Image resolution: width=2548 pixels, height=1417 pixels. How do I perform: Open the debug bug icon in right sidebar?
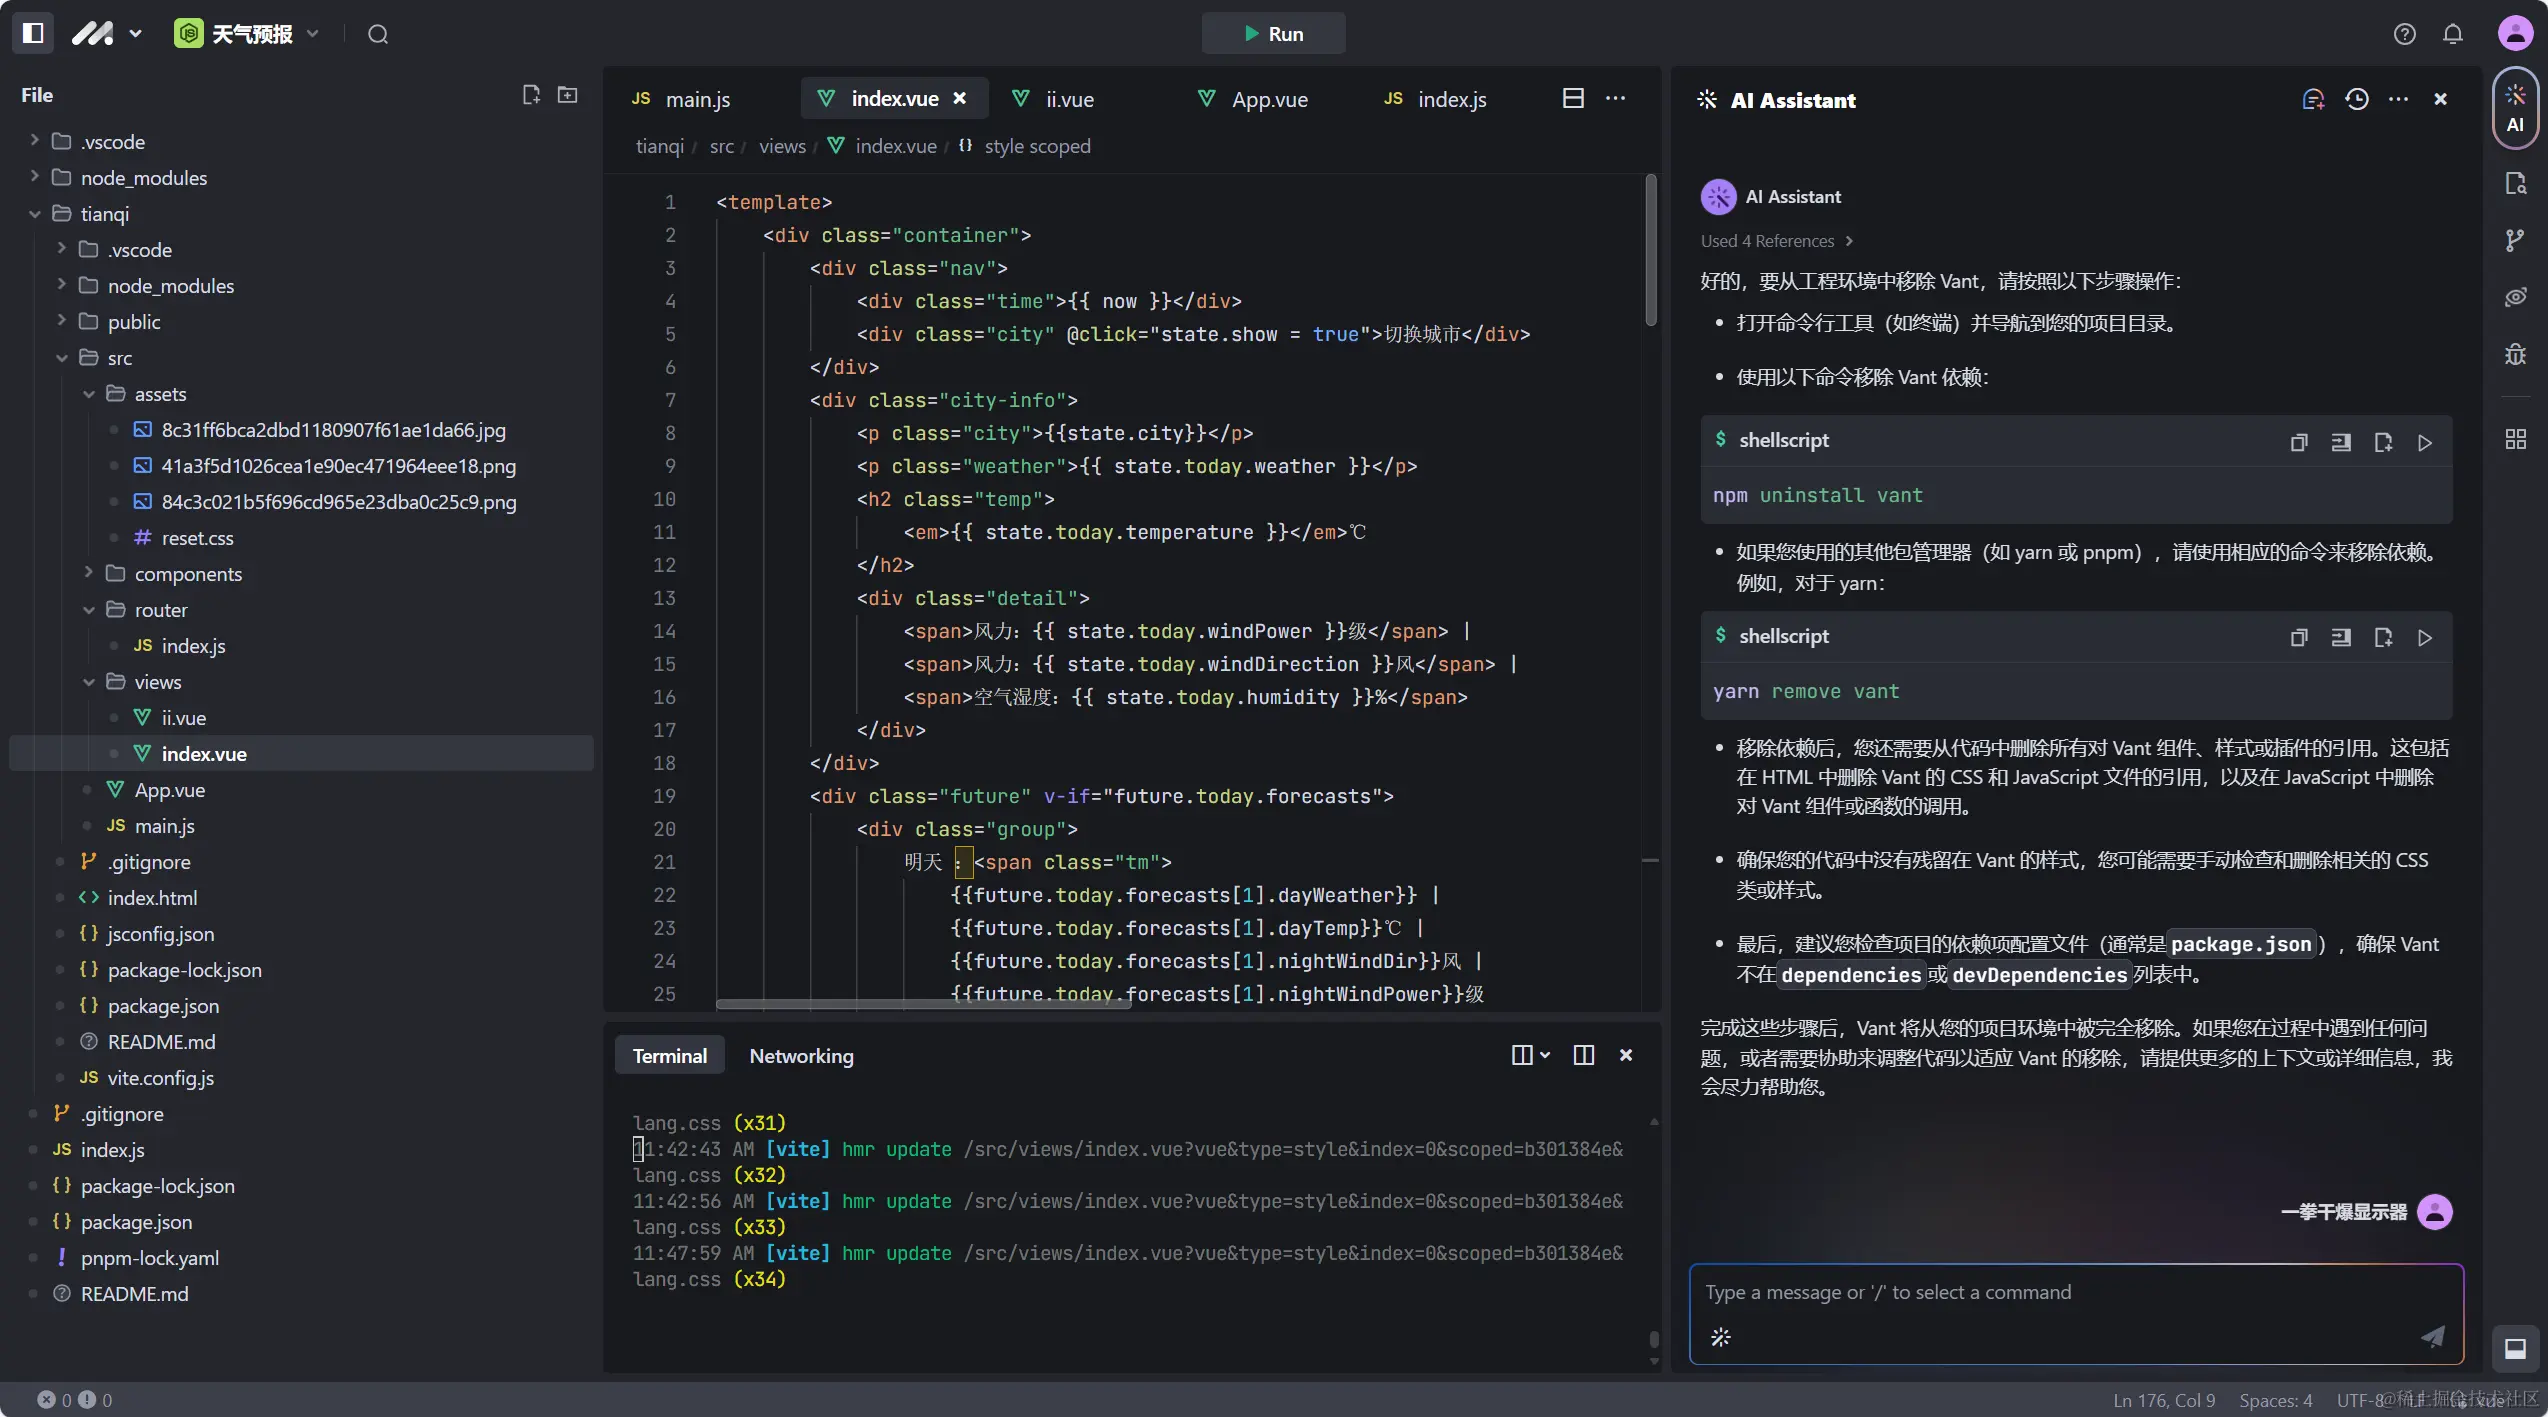click(x=2515, y=355)
